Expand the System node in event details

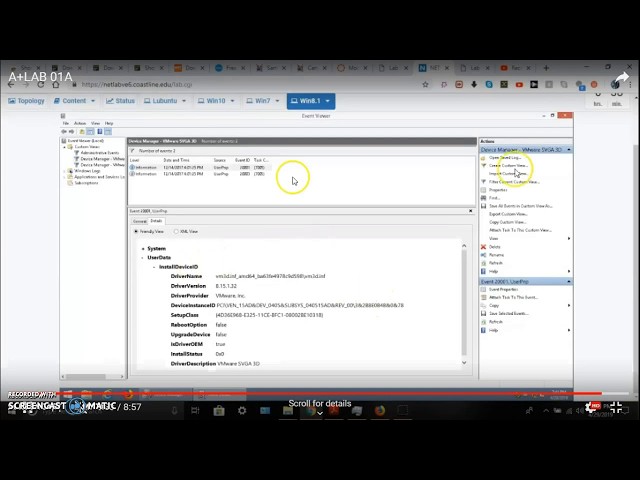point(143,249)
